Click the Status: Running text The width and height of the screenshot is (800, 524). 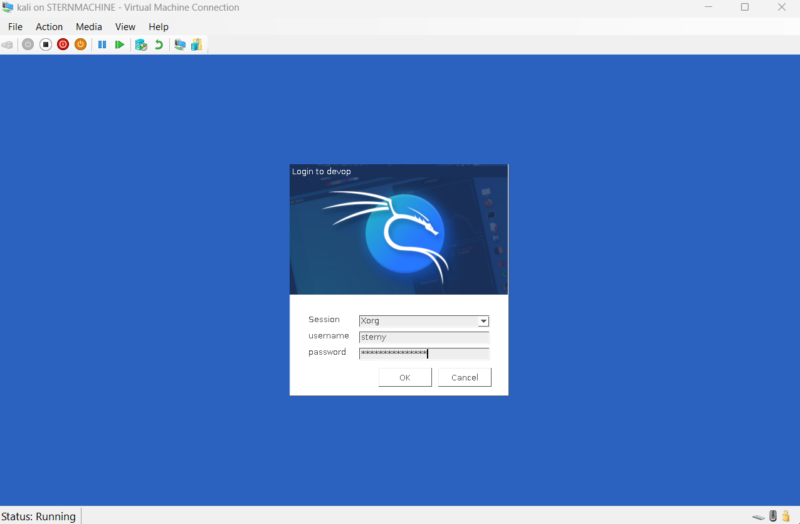[38, 516]
